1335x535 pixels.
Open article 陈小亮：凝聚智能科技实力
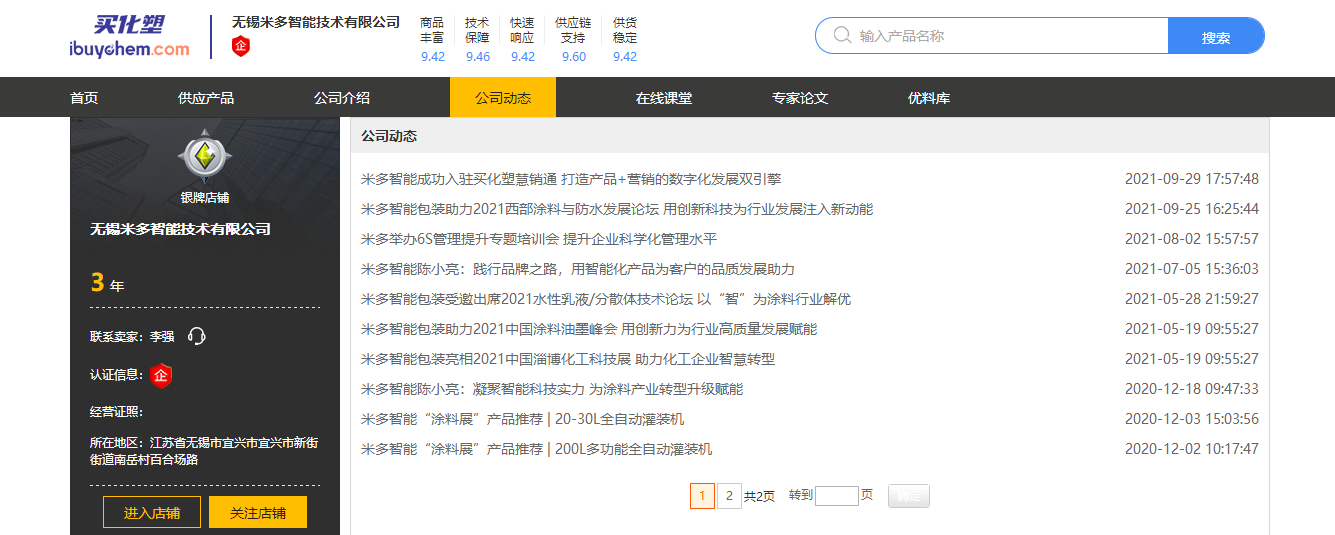[x=552, y=389]
